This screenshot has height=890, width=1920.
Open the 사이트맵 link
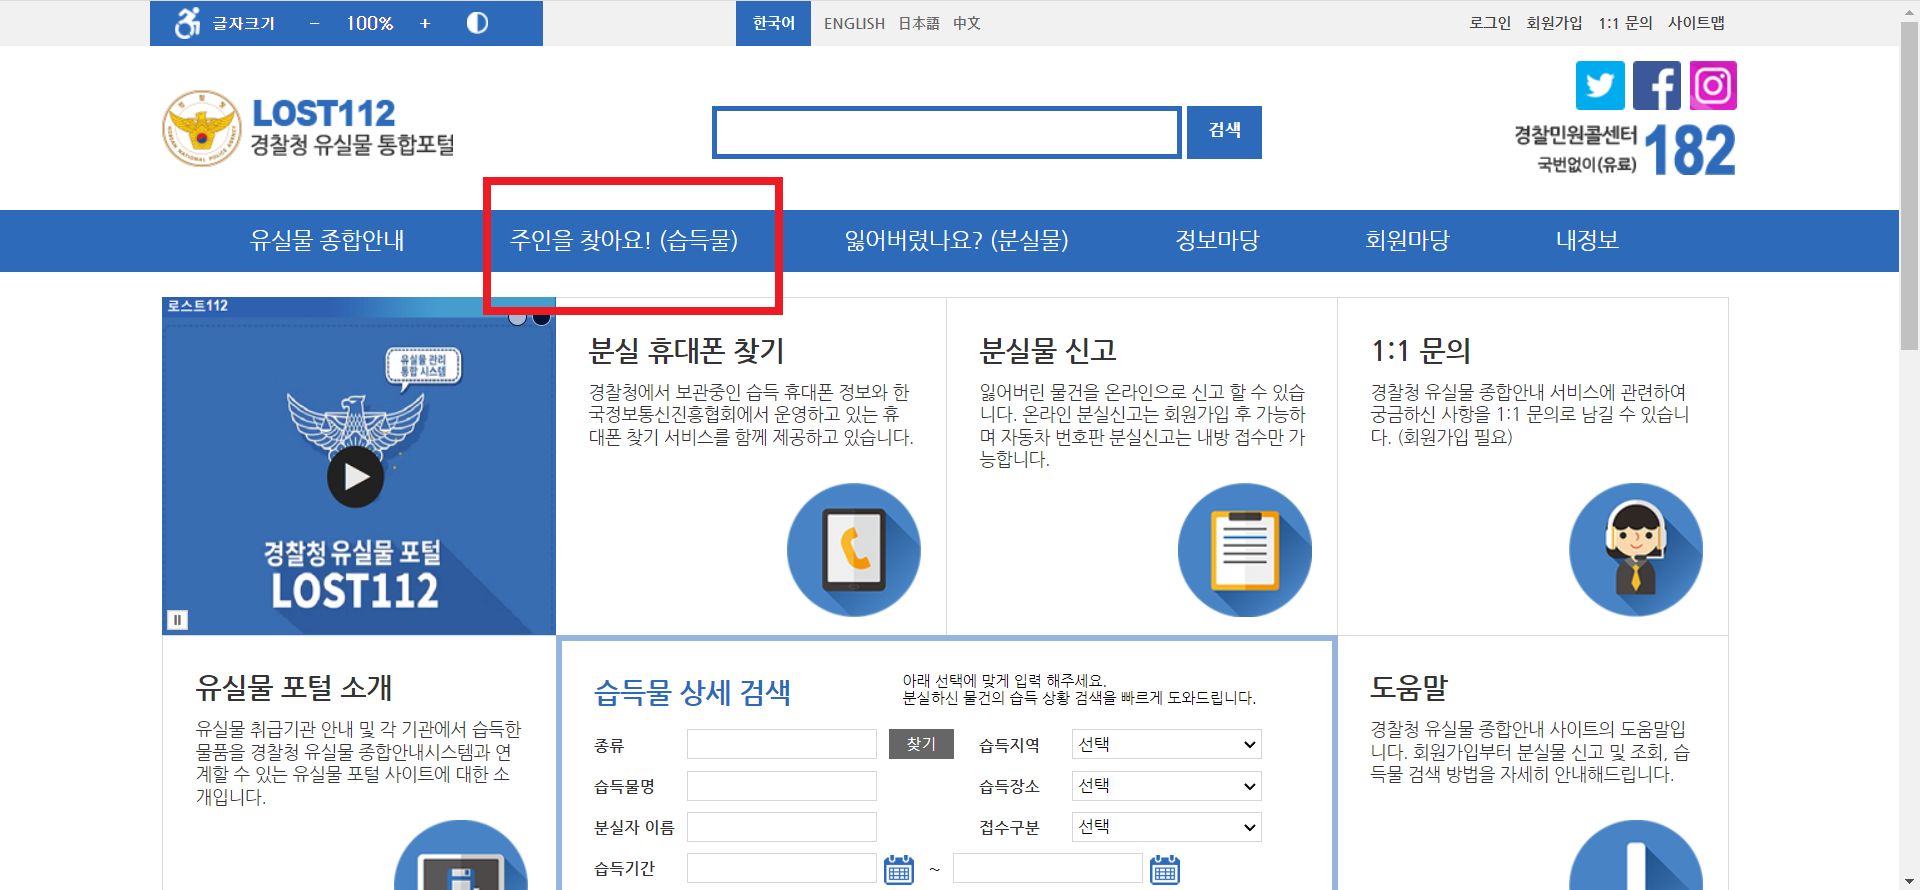point(1696,23)
